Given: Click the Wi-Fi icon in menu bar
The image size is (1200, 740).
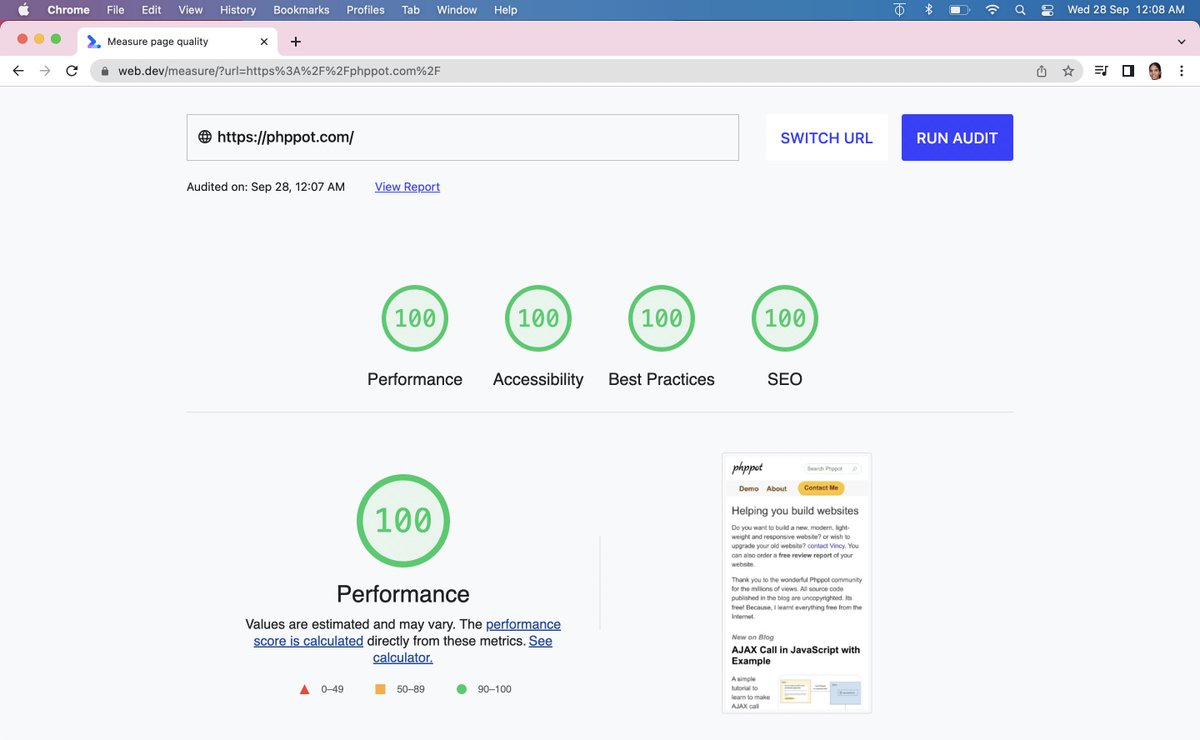Looking at the screenshot, I should point(992,10).
